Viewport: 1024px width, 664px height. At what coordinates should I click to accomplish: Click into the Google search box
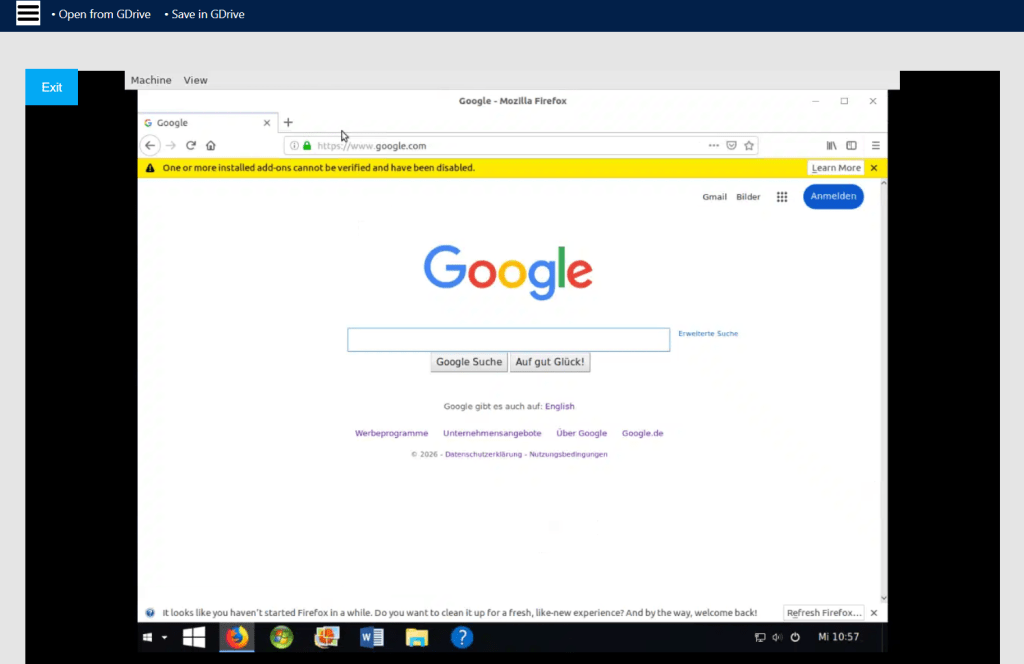(x=509, y=340)
